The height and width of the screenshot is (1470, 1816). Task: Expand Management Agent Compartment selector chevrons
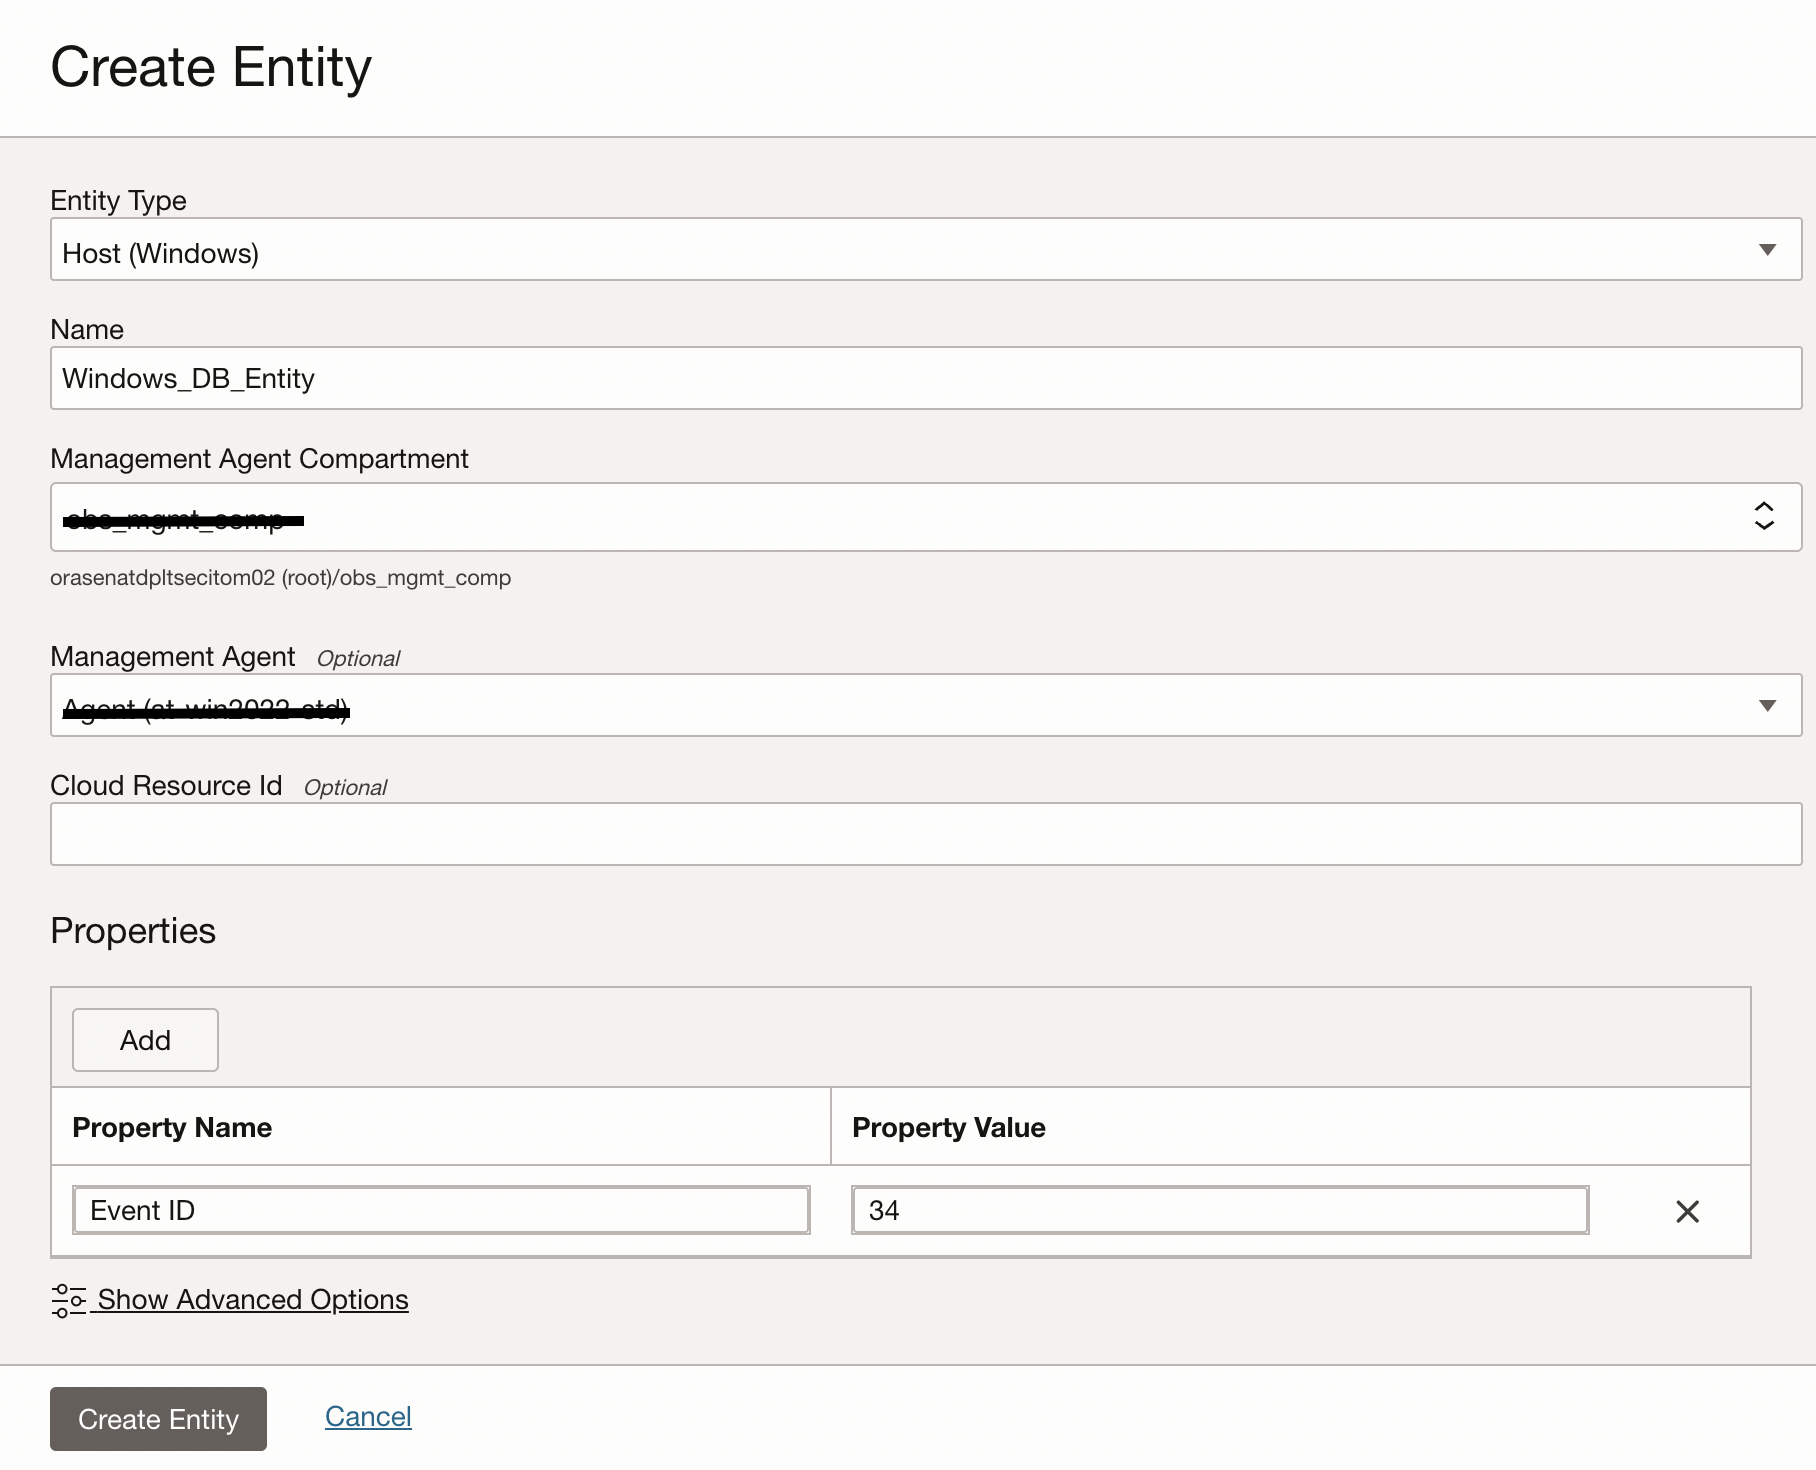click(x=1764, y=516)
